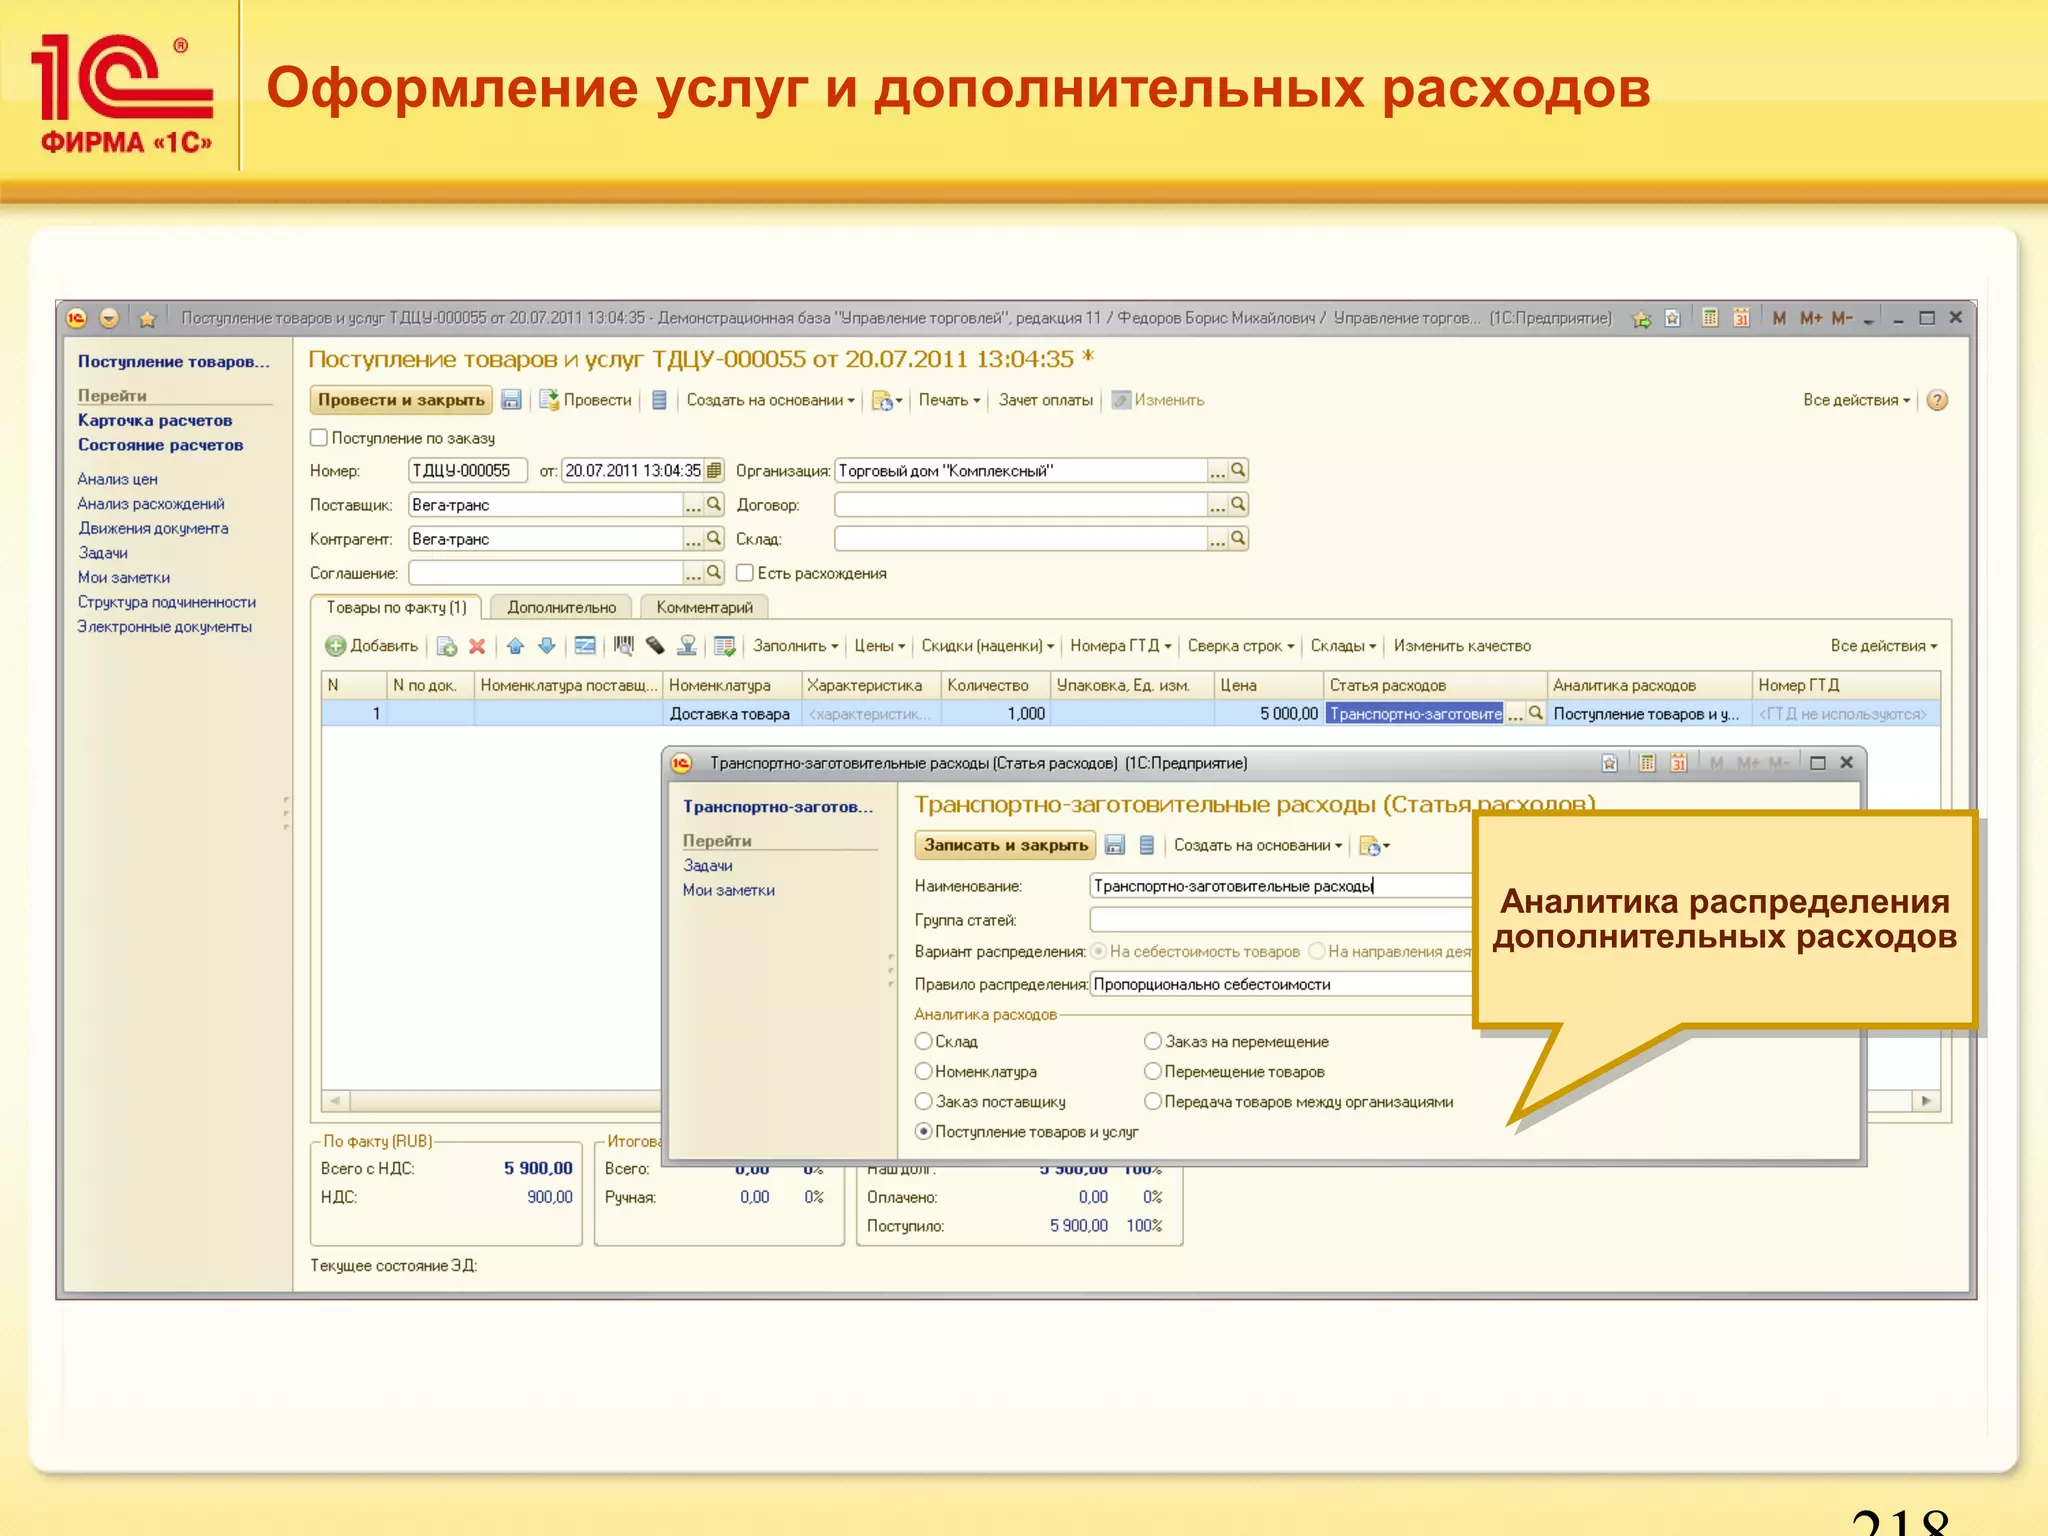Click the list icon in Статья расходов dialog toolbar
The image size is (2048, 1536).
click(x=1147, y=846)
